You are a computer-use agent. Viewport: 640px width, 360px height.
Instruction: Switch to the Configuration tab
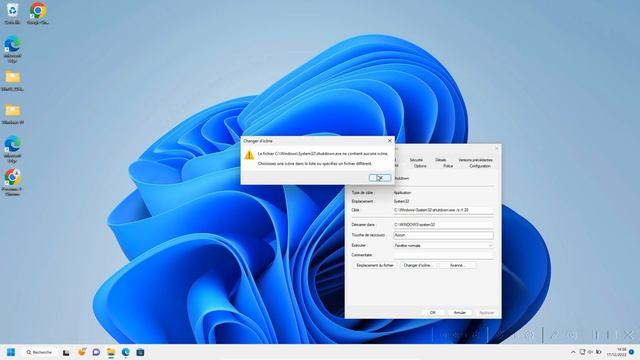480,166
